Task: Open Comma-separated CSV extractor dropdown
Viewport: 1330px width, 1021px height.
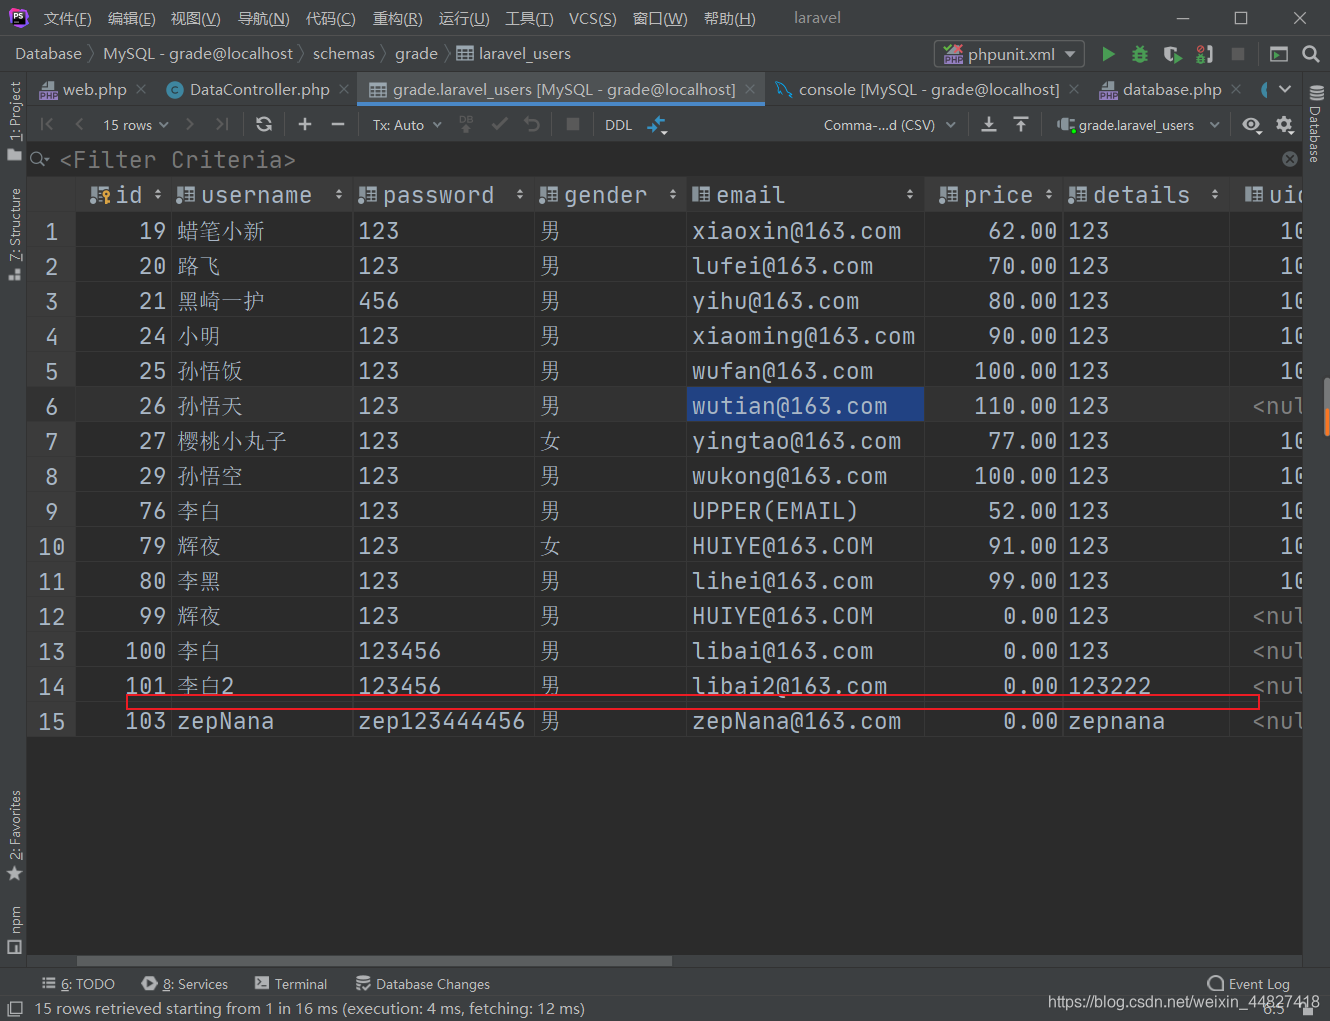Action: point(889,125)
